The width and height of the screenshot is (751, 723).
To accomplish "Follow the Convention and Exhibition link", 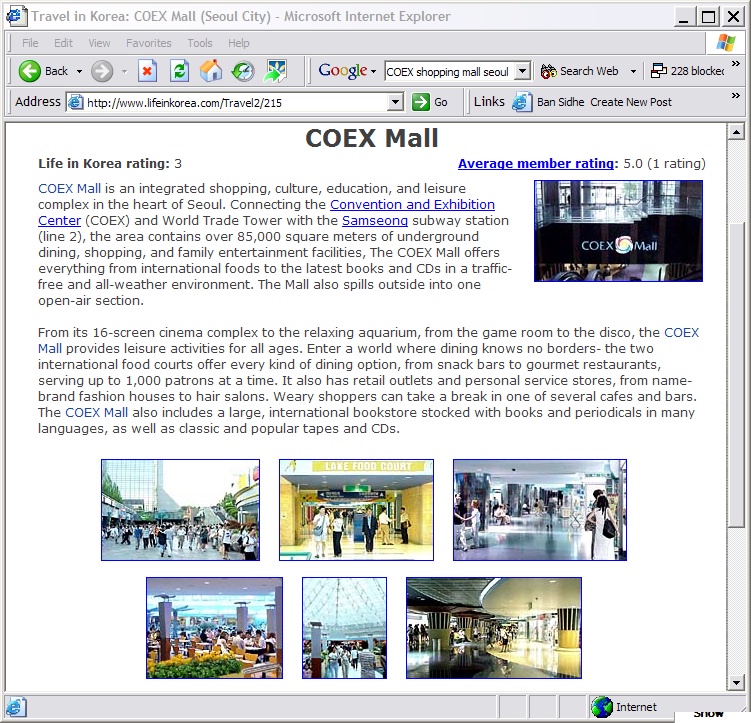I will click(x=412, y=204).
